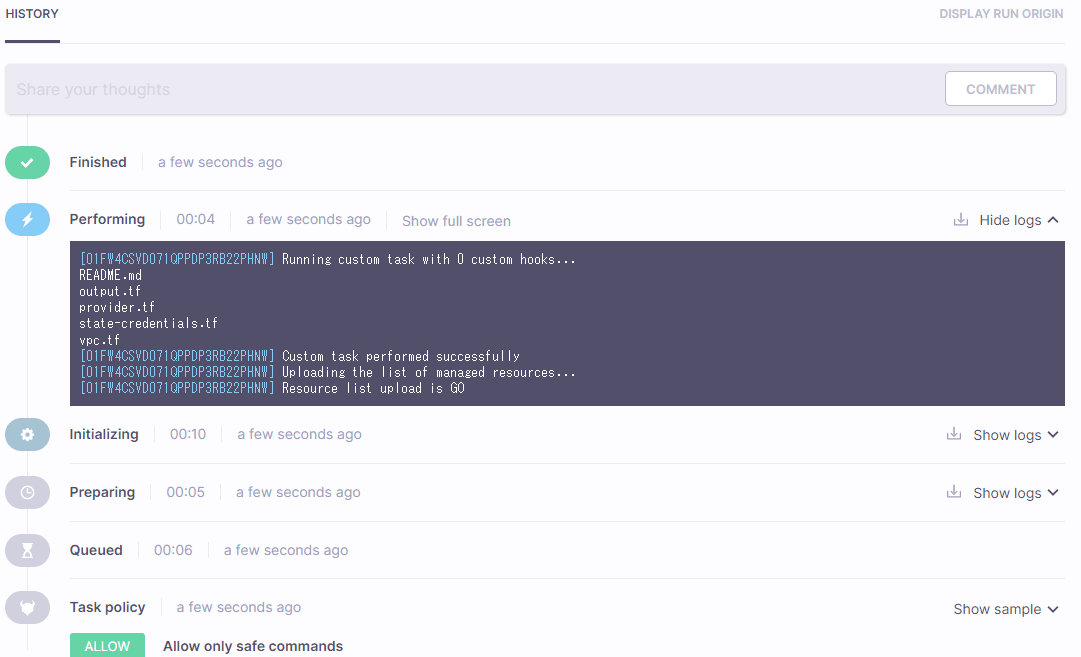This screenshot has height=657, width=1081.
Task: Open the History tab
Action: (32, 14)
